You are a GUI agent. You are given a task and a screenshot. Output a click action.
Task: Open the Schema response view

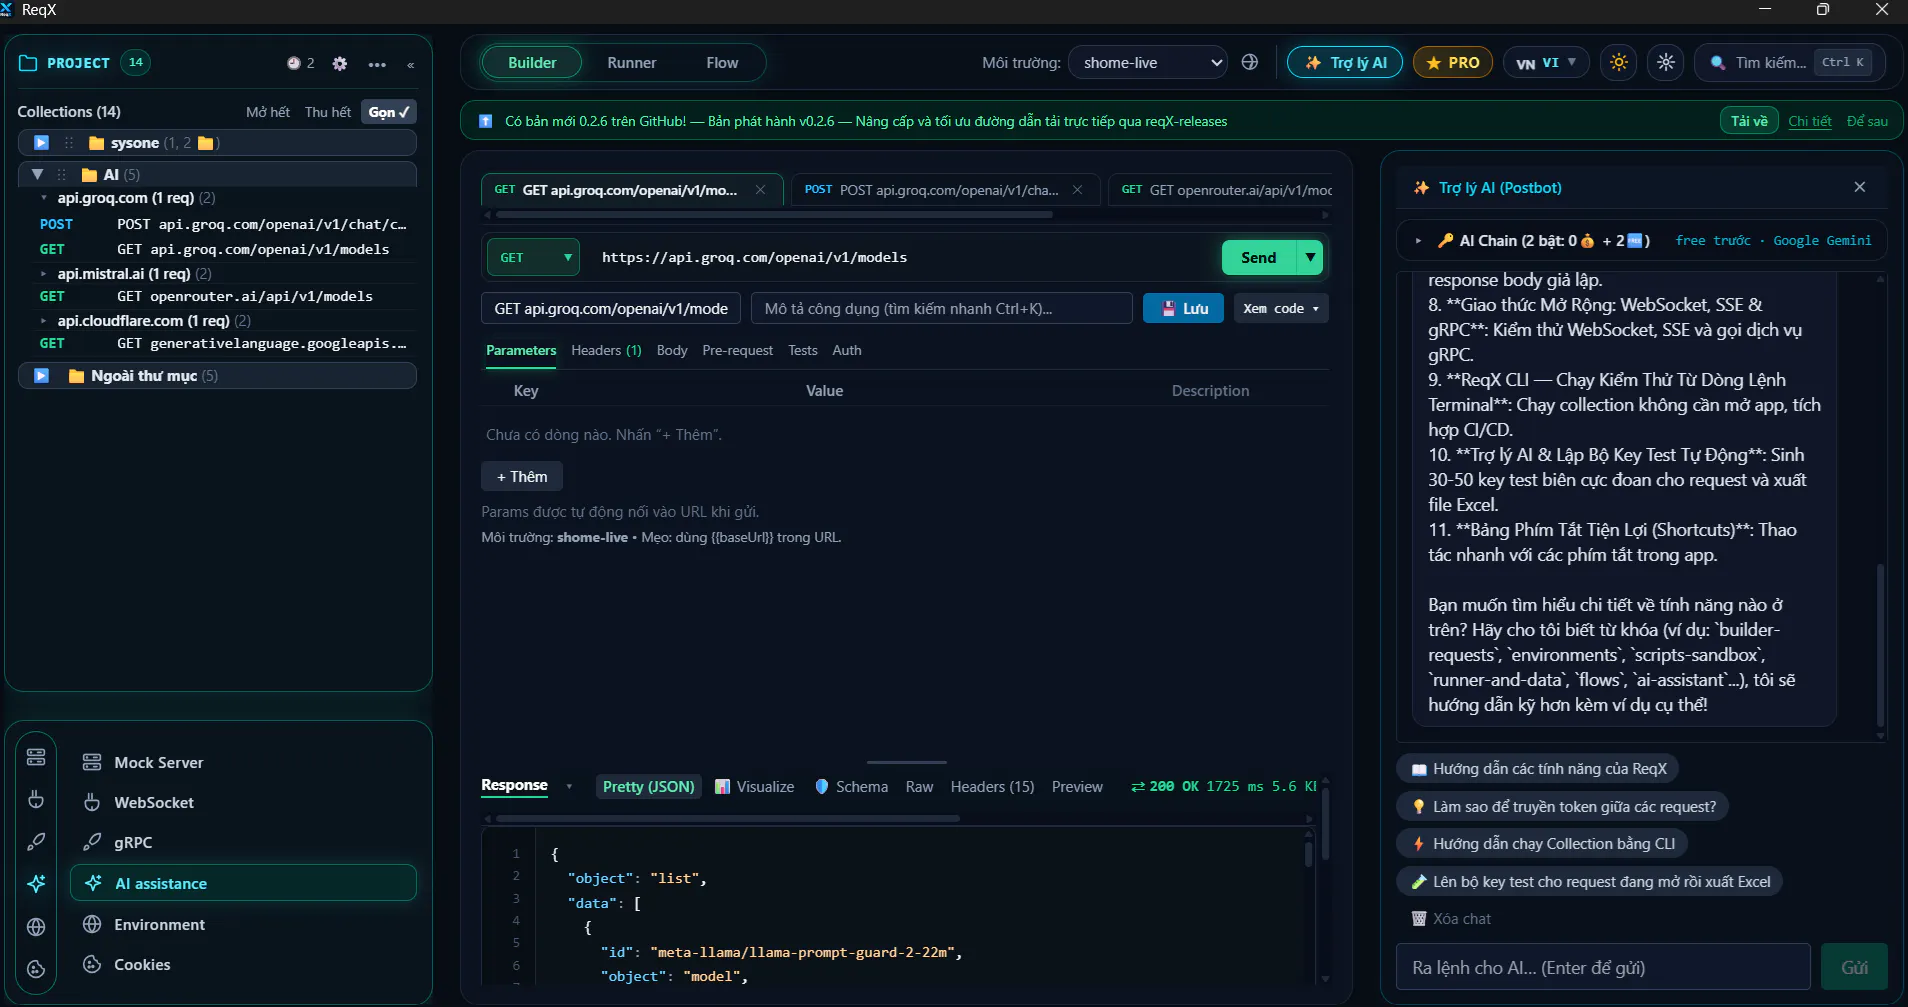[852, 787]
